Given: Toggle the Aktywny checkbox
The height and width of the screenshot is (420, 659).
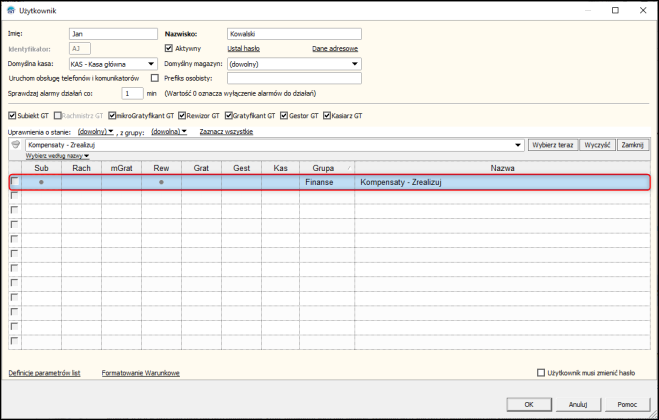Looking at the screenshot, I should click(169, 48).
